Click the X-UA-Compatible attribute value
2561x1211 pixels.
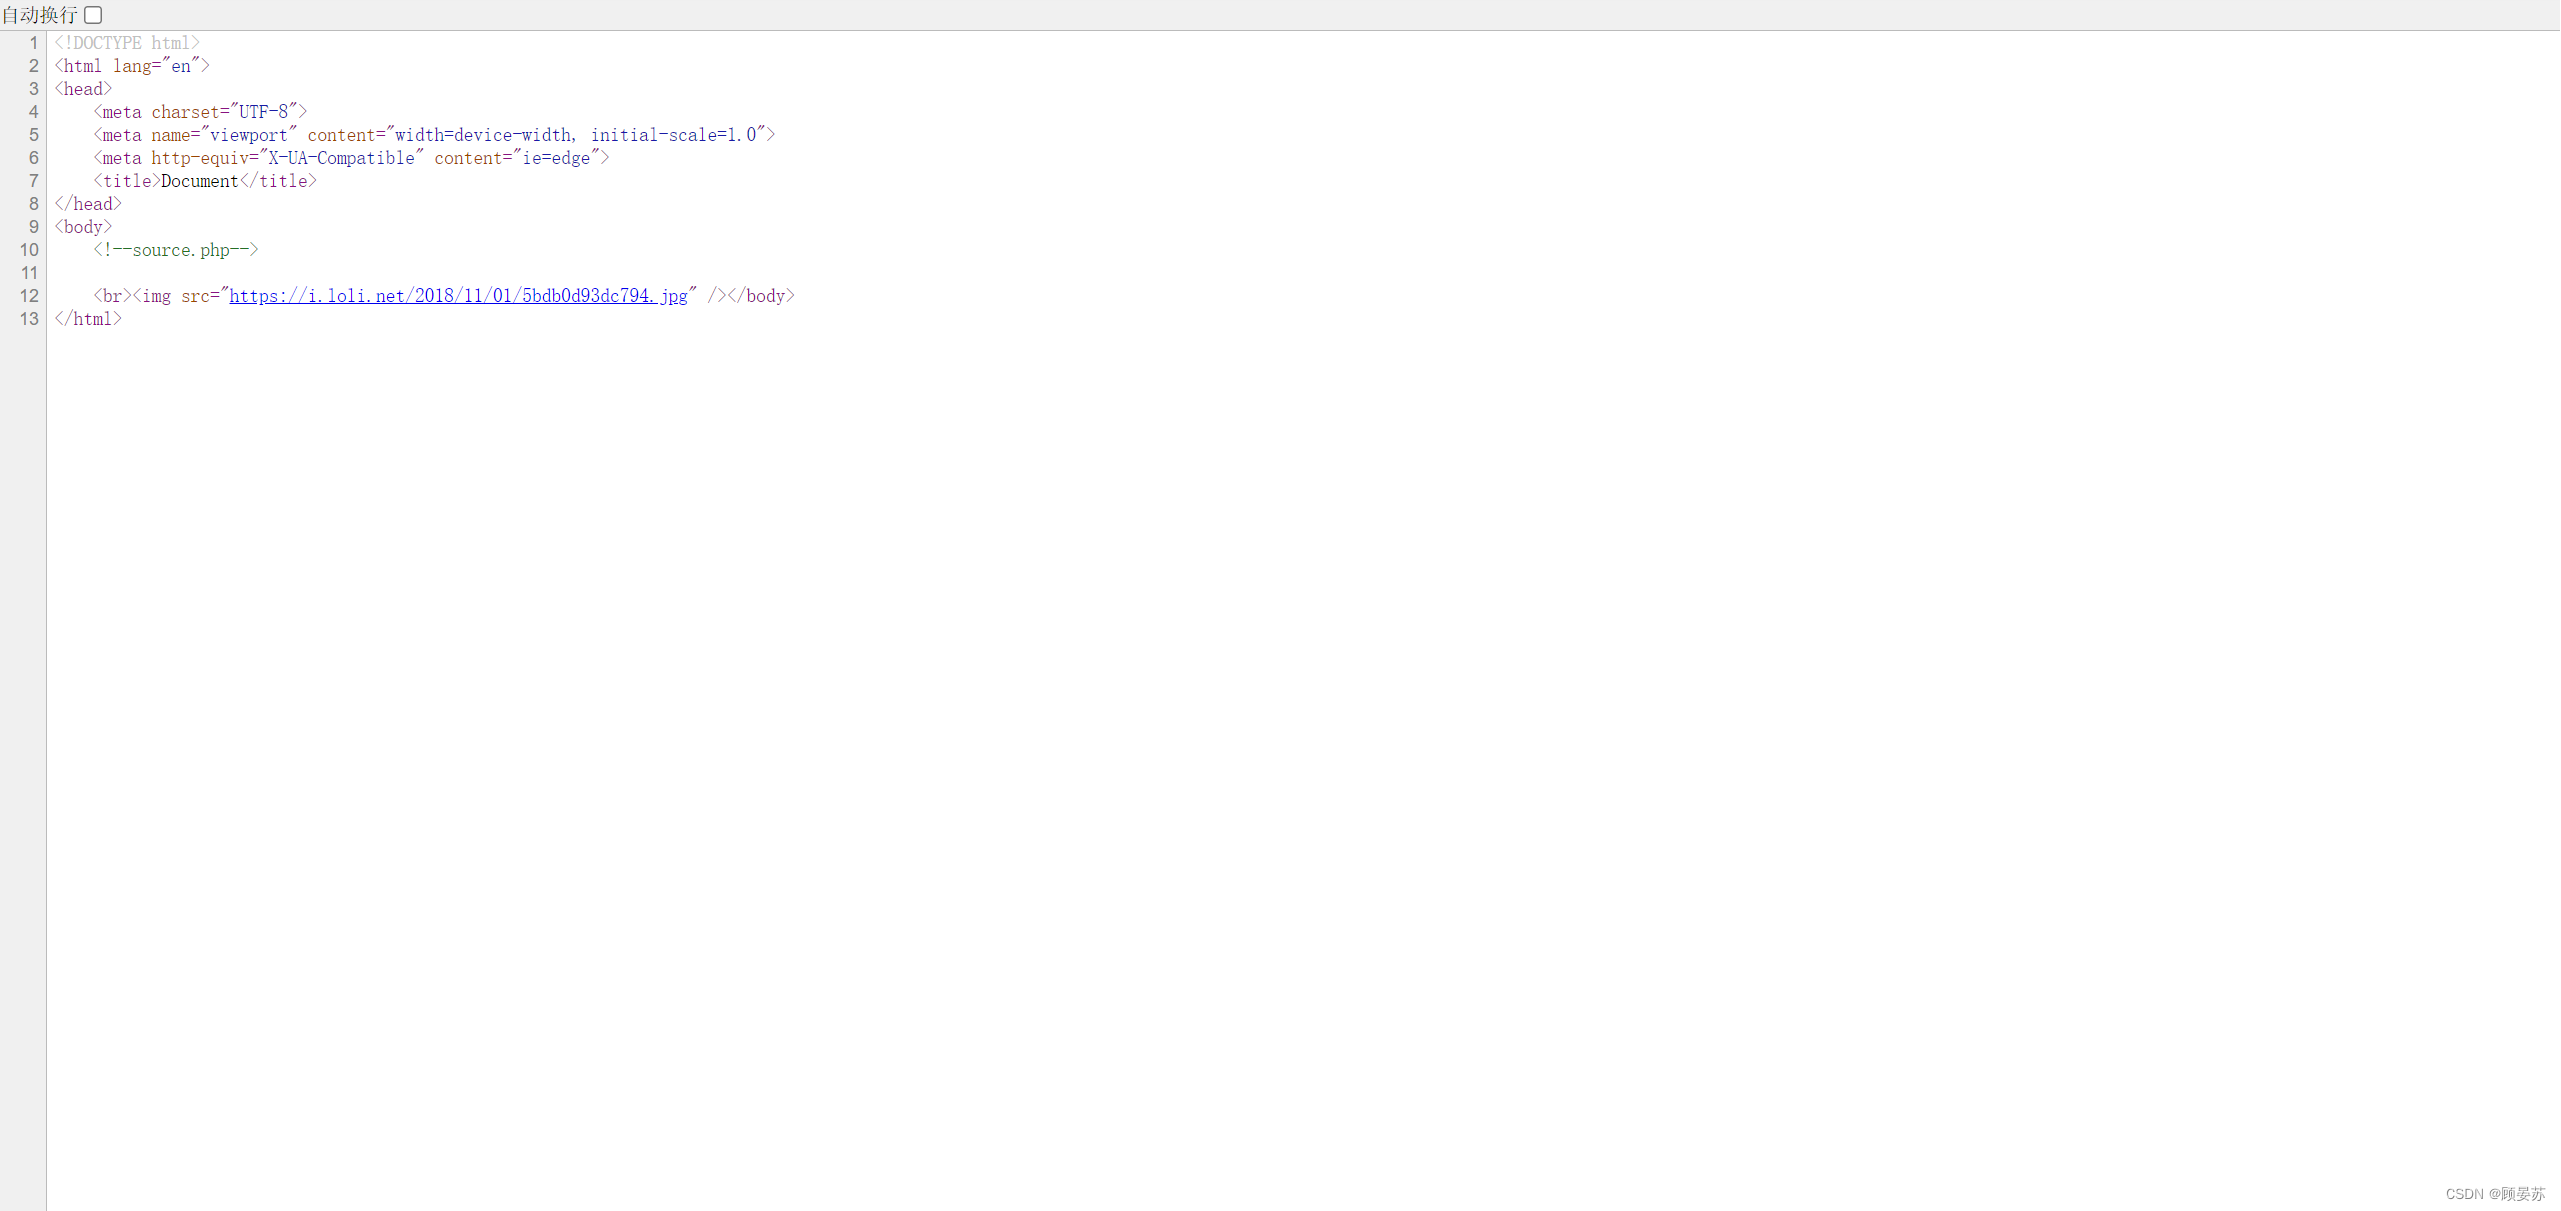click(x=341, y=158)
